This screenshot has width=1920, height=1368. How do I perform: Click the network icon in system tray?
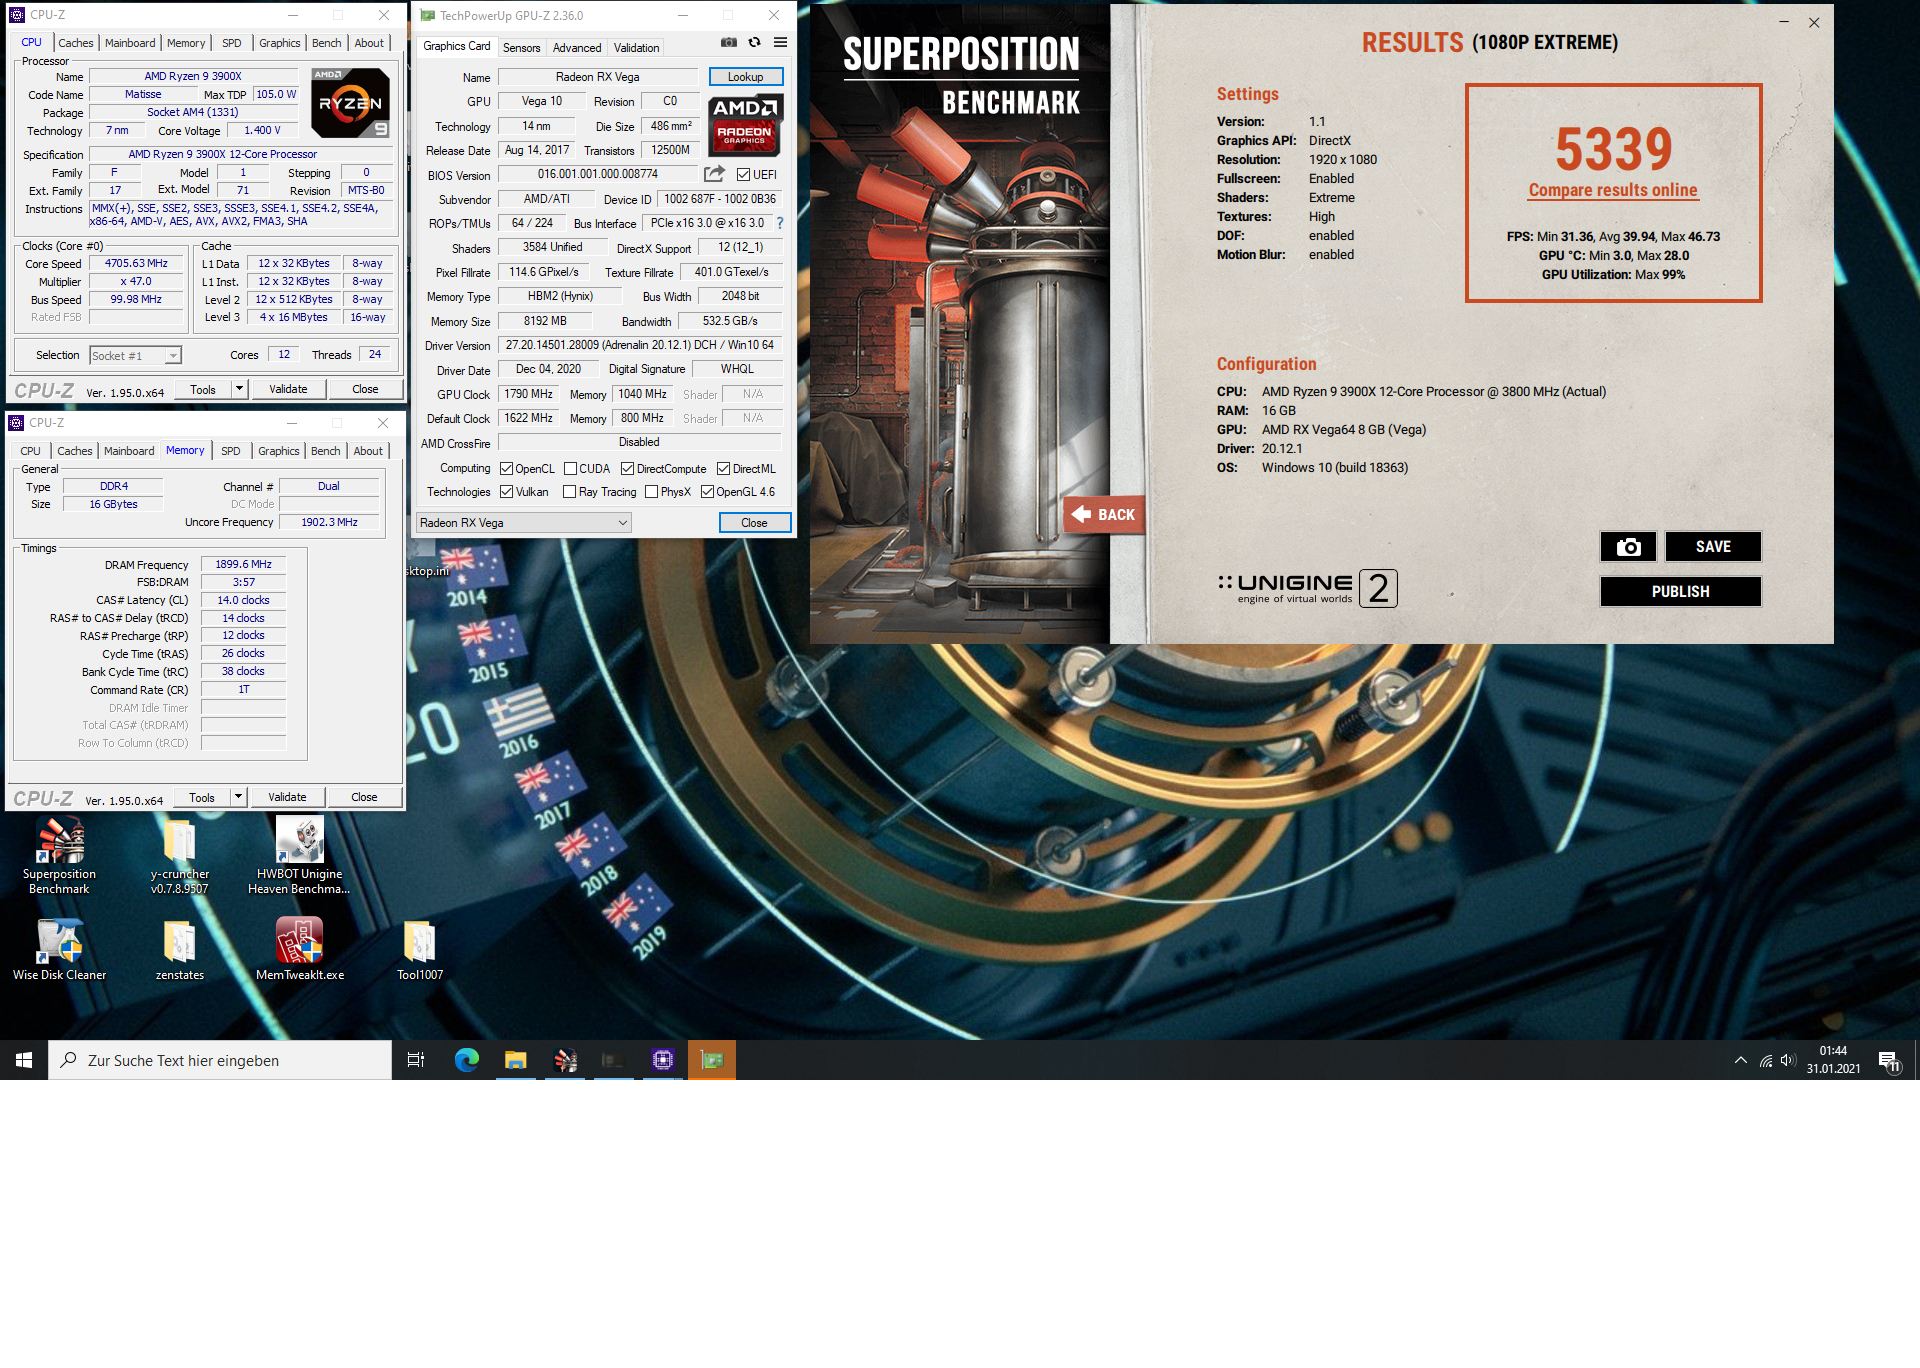(x=1766, y=1060)
